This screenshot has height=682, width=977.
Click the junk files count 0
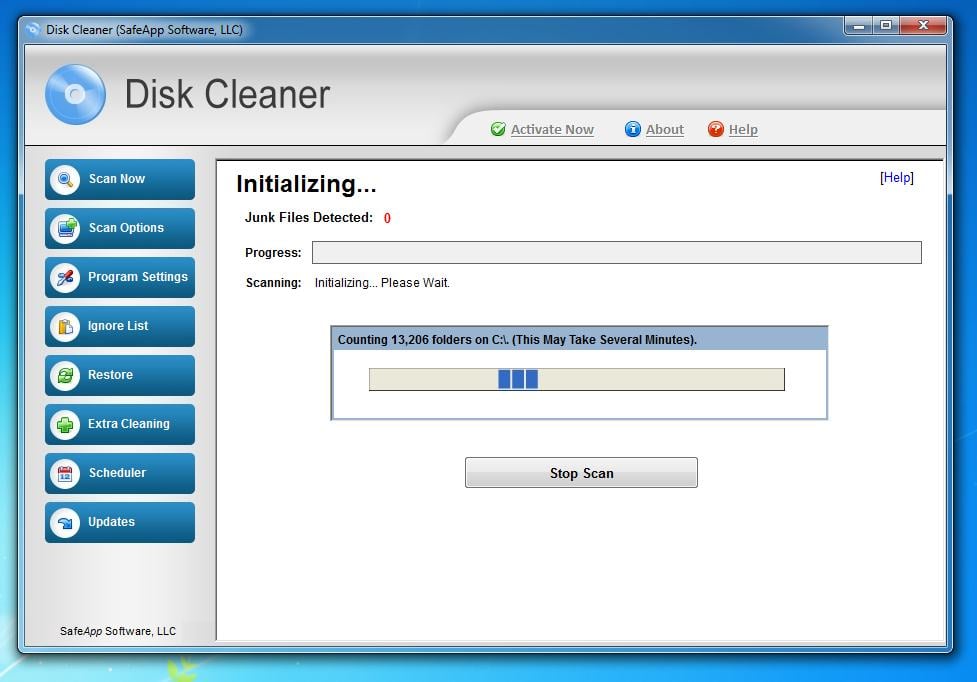pos(387,218)
